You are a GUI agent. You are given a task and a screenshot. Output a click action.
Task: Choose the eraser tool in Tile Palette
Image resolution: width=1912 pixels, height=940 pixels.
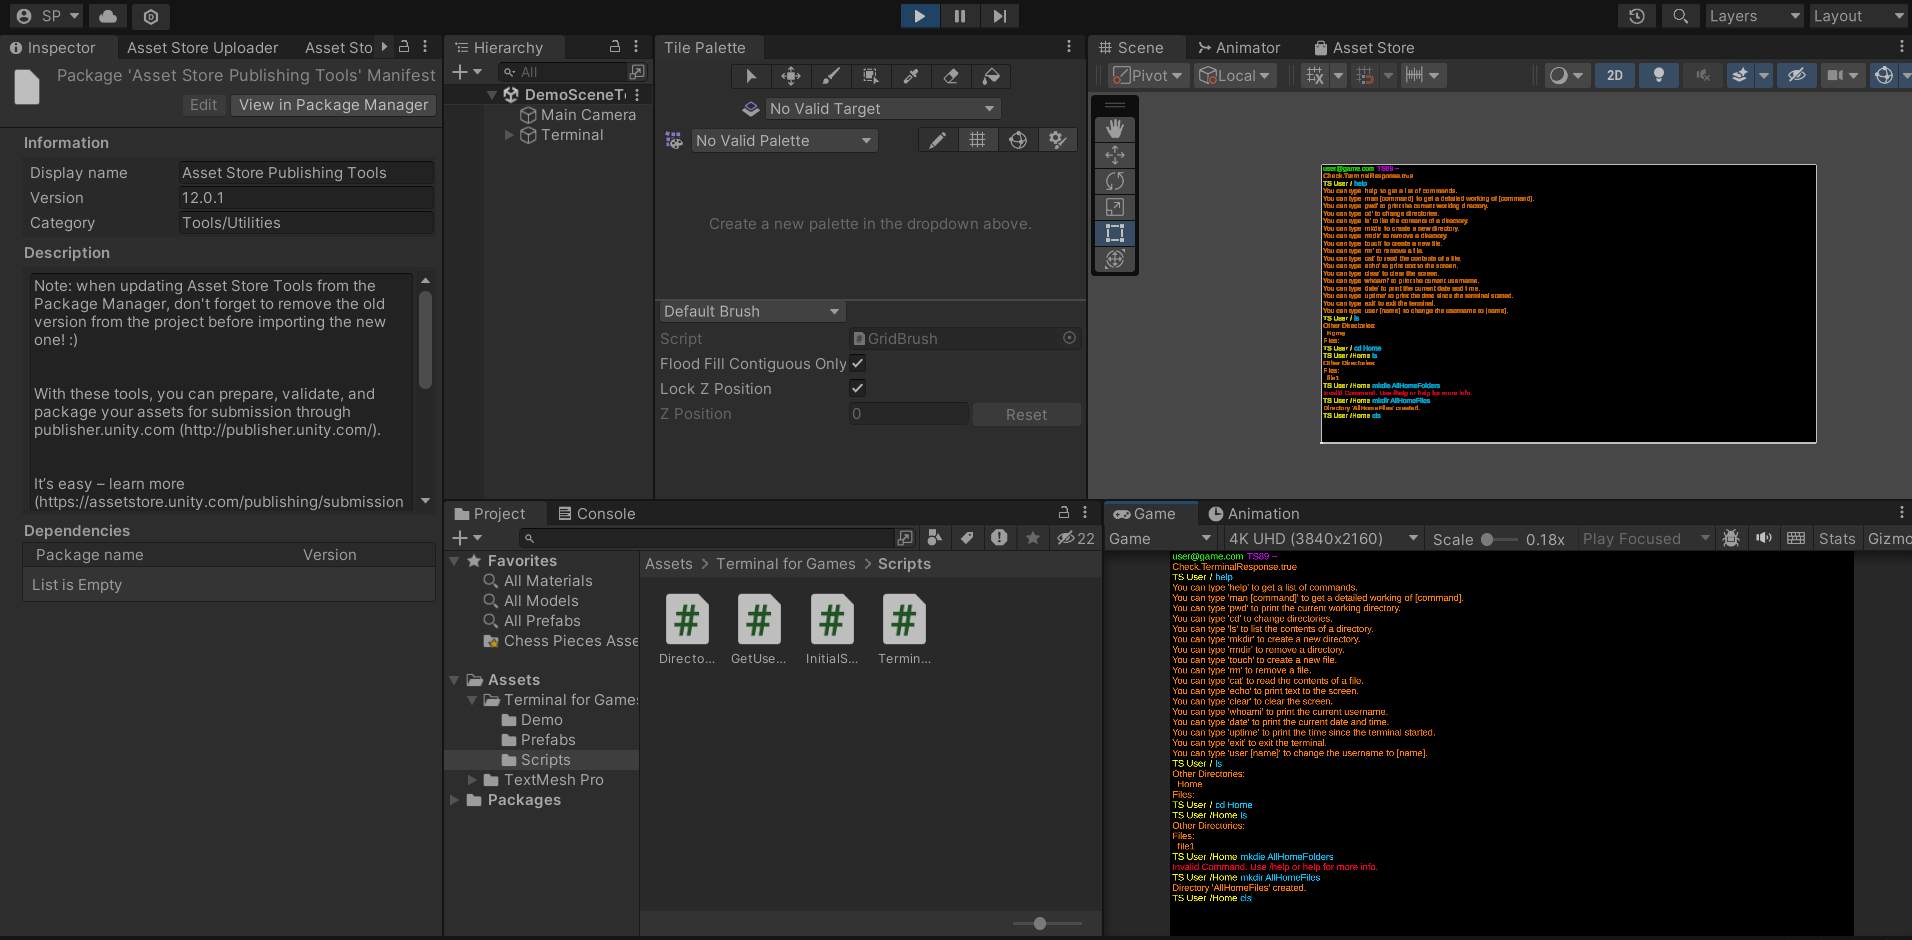[951, 77]
